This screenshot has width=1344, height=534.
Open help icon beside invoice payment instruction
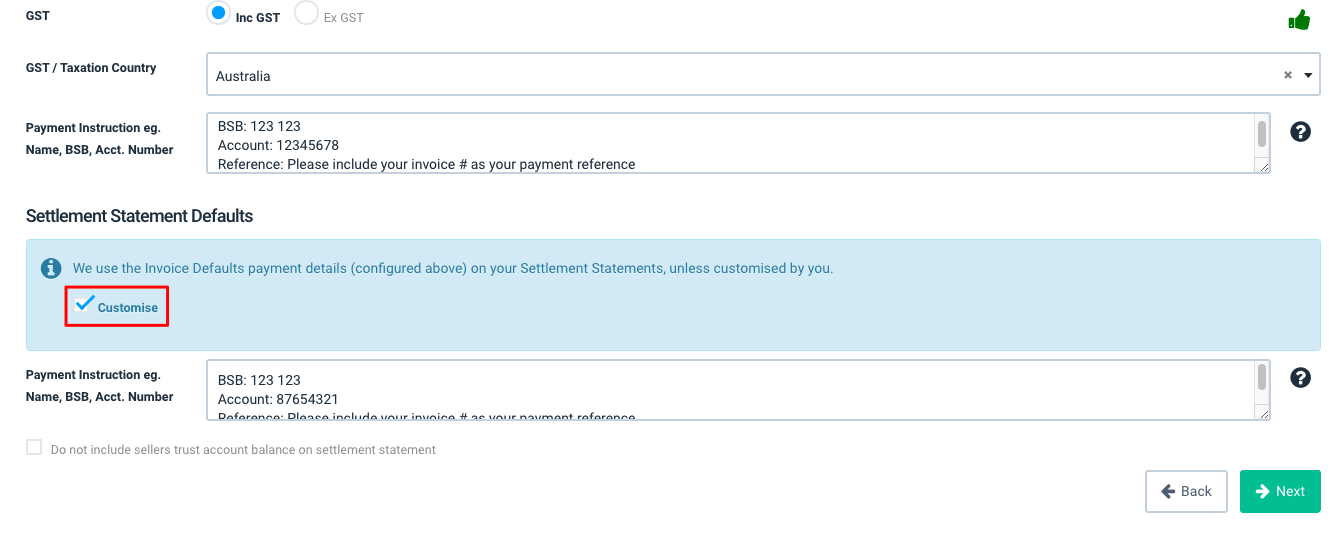click(x=1300, y=131)
